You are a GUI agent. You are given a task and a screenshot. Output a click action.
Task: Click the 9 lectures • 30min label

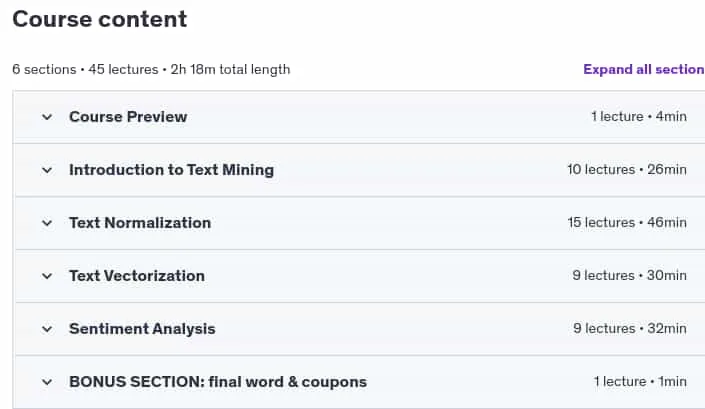pyautogui.click(x=629, y=276)
